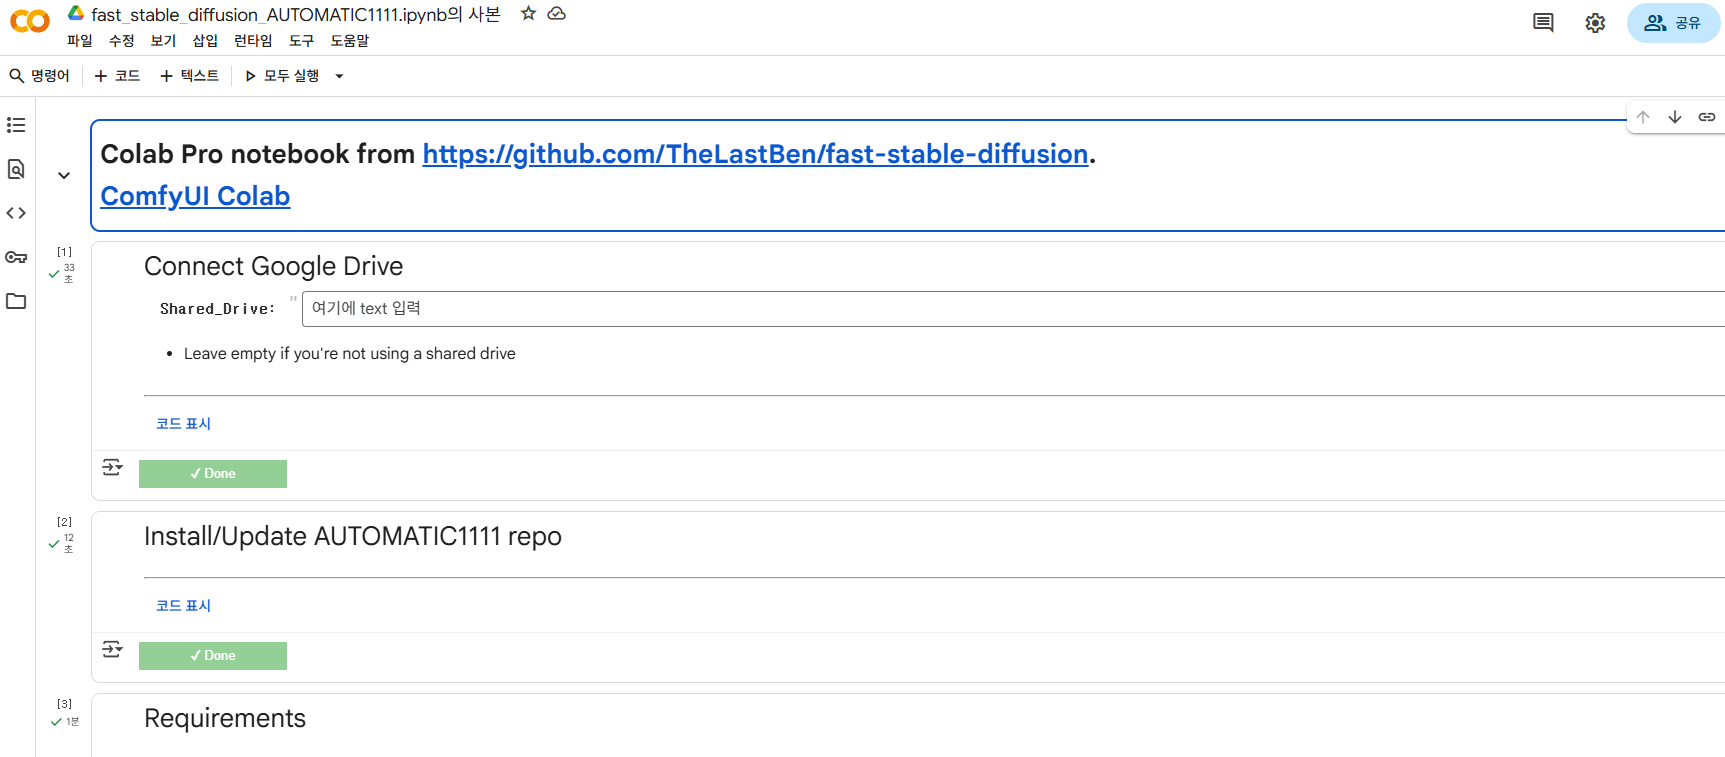The height and width of the screenshot is (757, 1725).
Task: Add a code cell with + 코드
Action: pos(117,76)
